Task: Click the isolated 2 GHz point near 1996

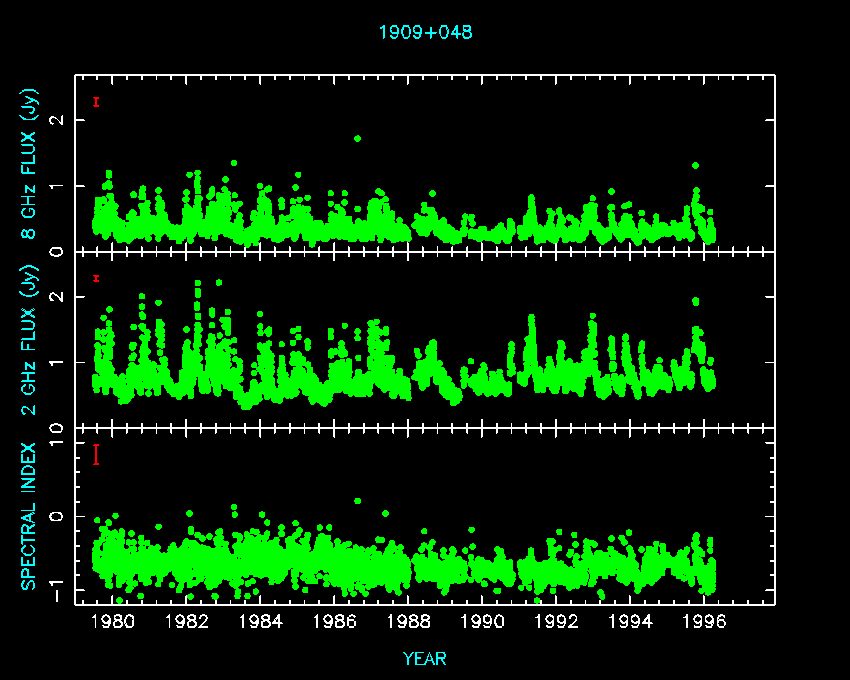Action: pos(695,301)
